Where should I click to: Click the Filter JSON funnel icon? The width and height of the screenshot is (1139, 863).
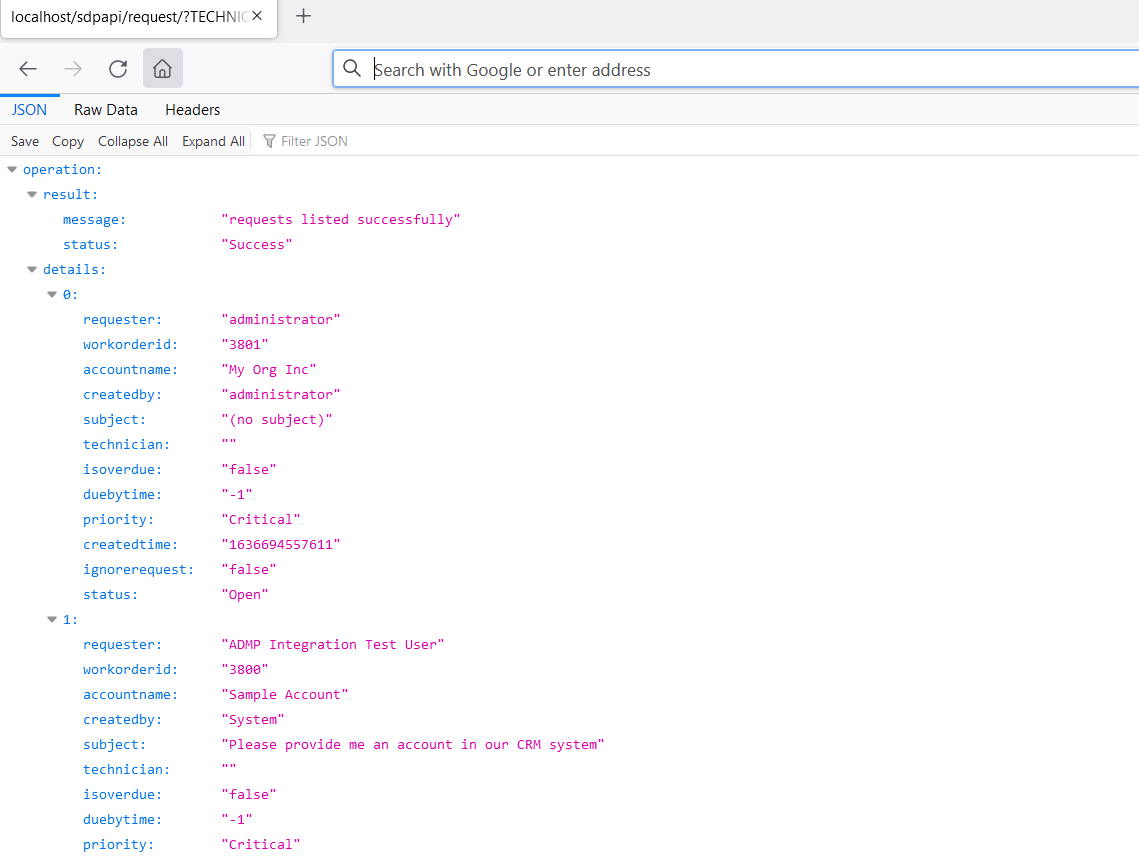269,141
